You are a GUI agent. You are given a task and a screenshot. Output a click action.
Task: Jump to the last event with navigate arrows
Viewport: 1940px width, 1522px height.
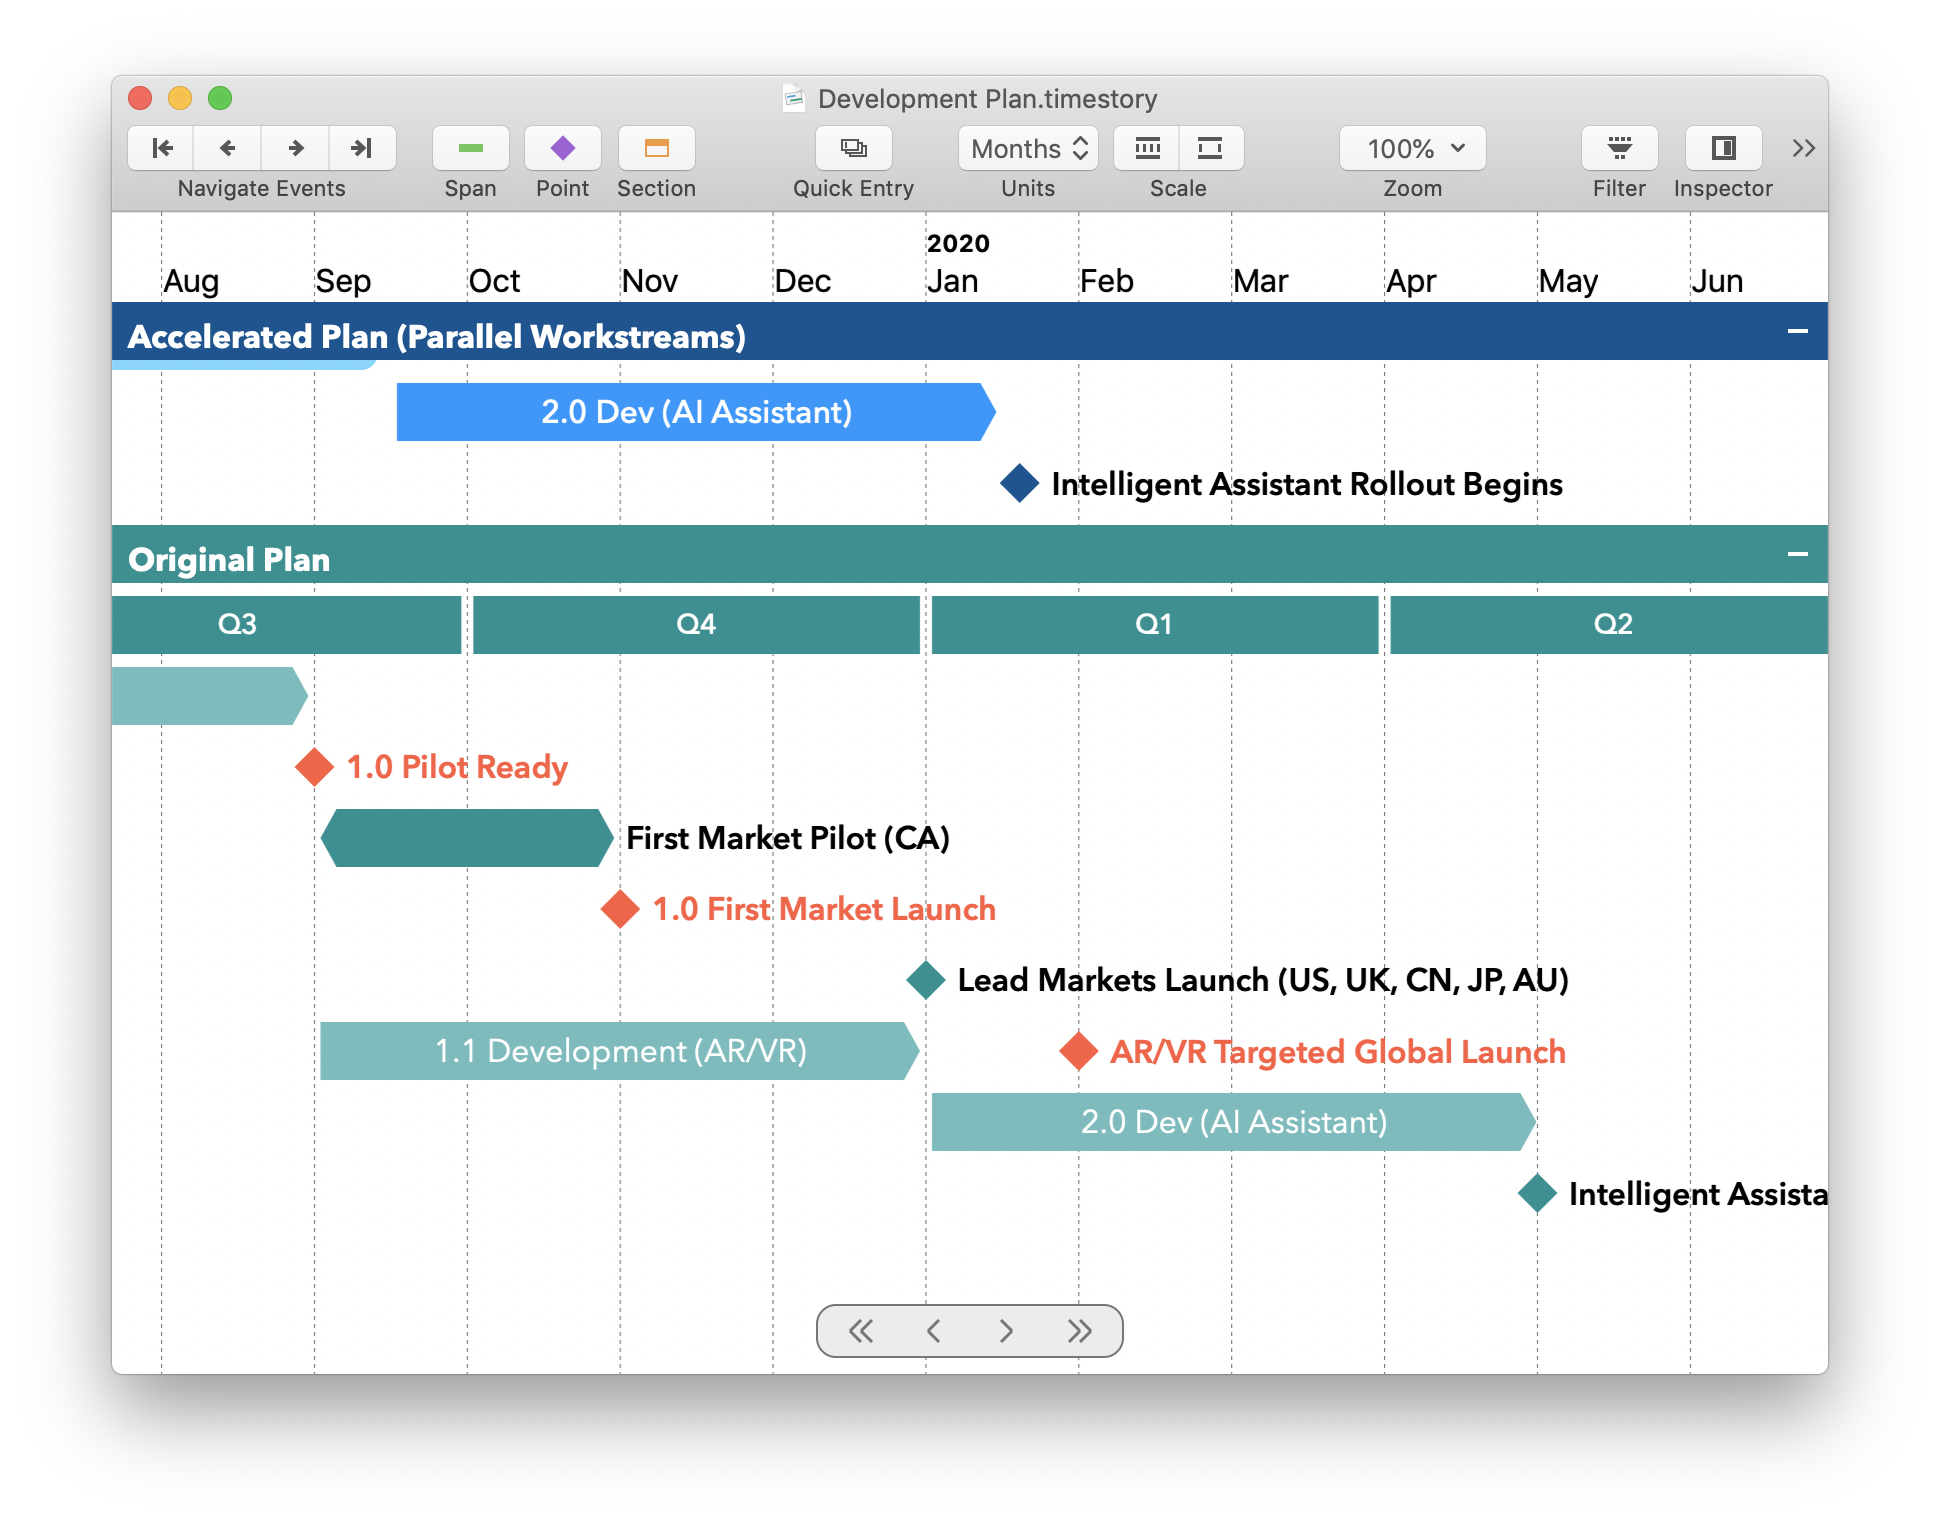(x=362, y=147)
